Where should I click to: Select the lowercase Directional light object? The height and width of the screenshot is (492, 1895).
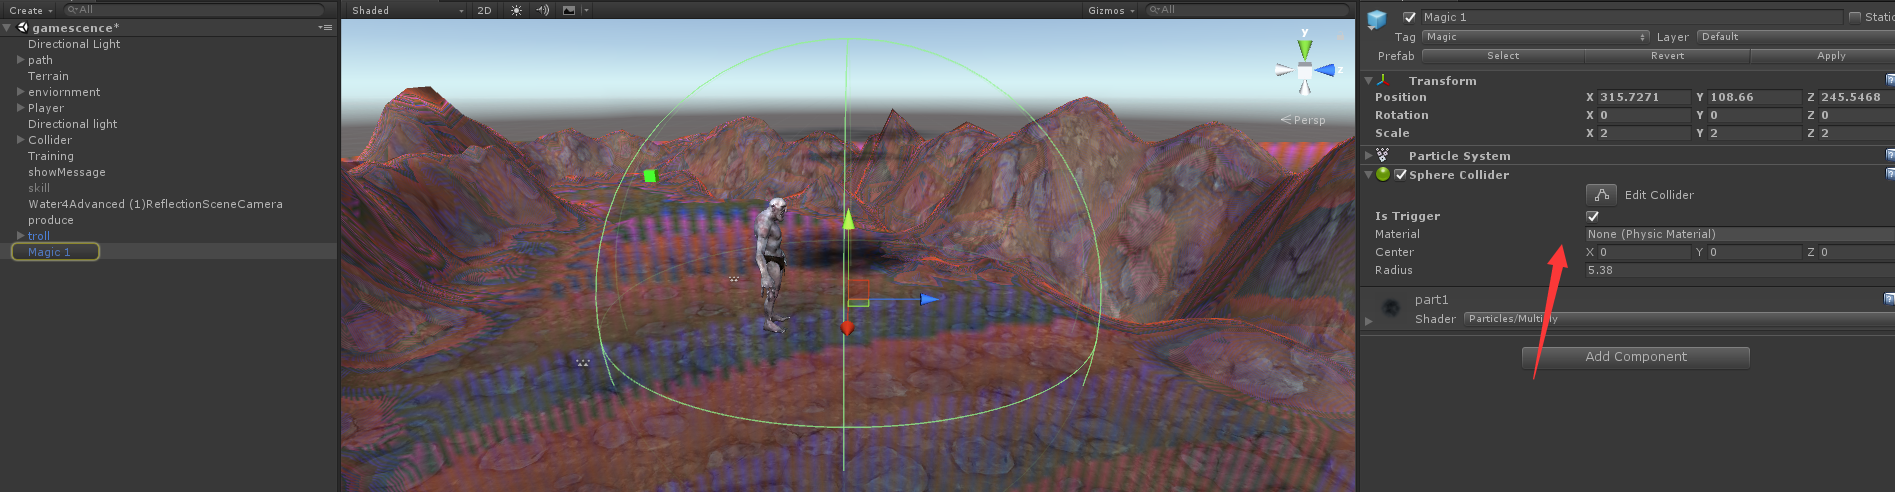[x=72, y=124]
